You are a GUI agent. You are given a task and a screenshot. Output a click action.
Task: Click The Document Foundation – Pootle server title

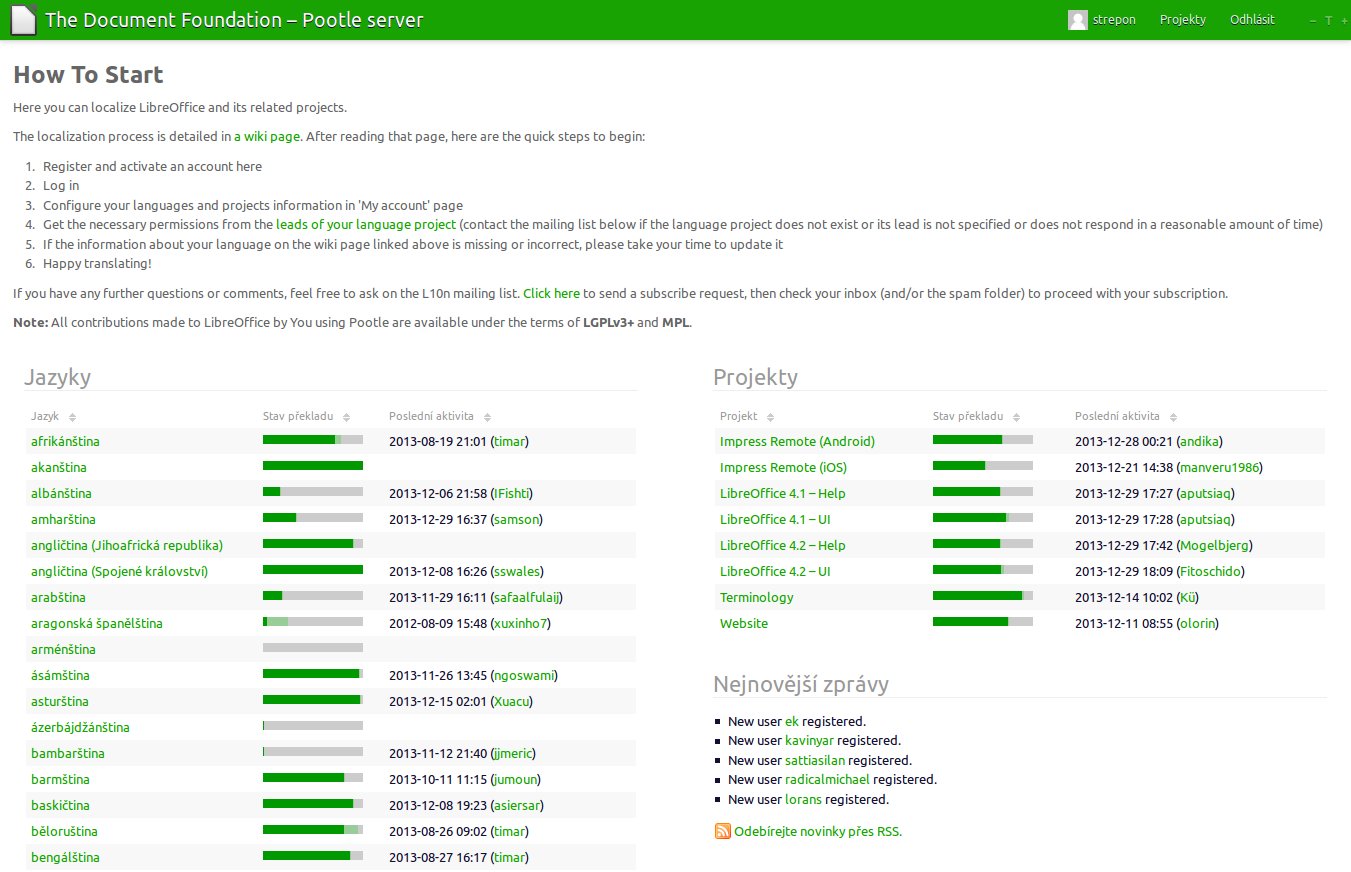point(234,20)
